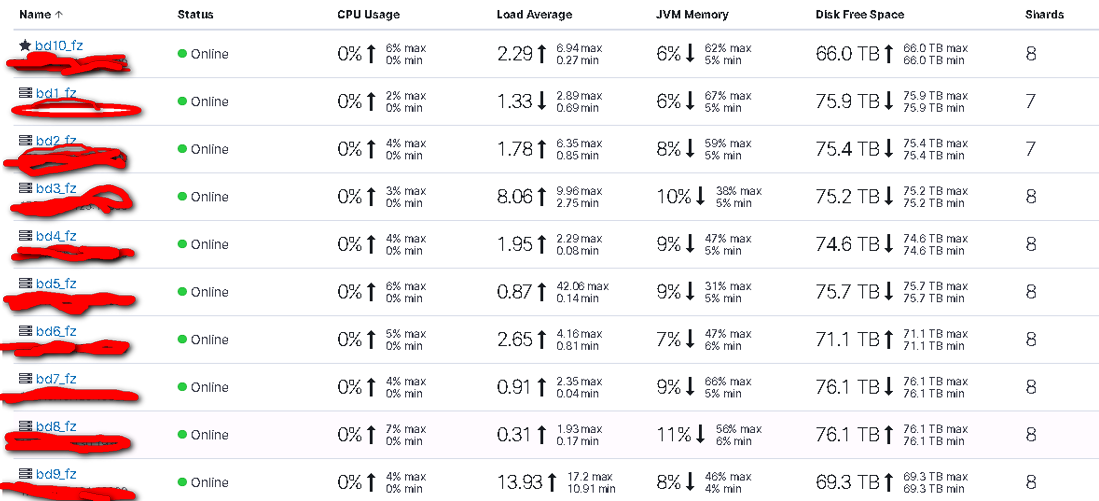The image size is (1099, 501).
Task: Open the bd6_fz node link
Action: 55,331
